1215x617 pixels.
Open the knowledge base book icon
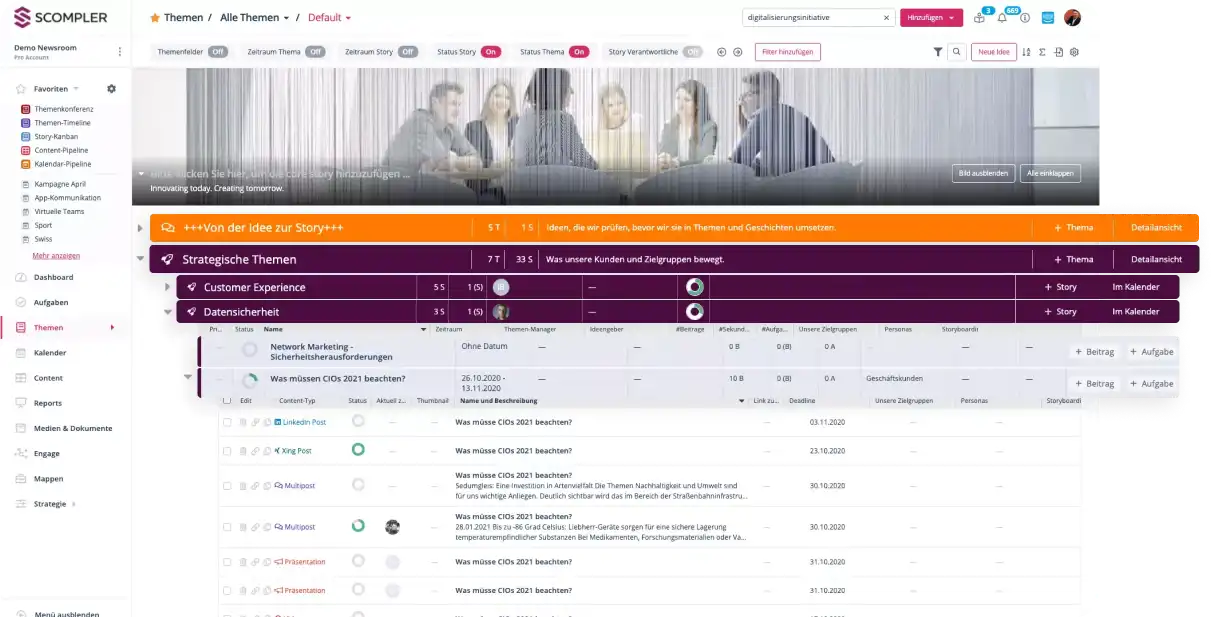(x=979, y=18)
